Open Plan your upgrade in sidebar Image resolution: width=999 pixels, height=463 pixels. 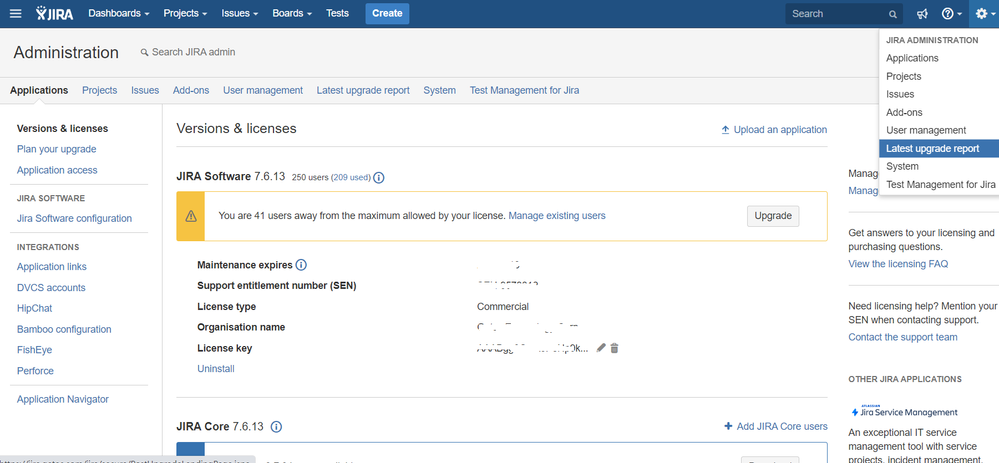tap(57, 149)
